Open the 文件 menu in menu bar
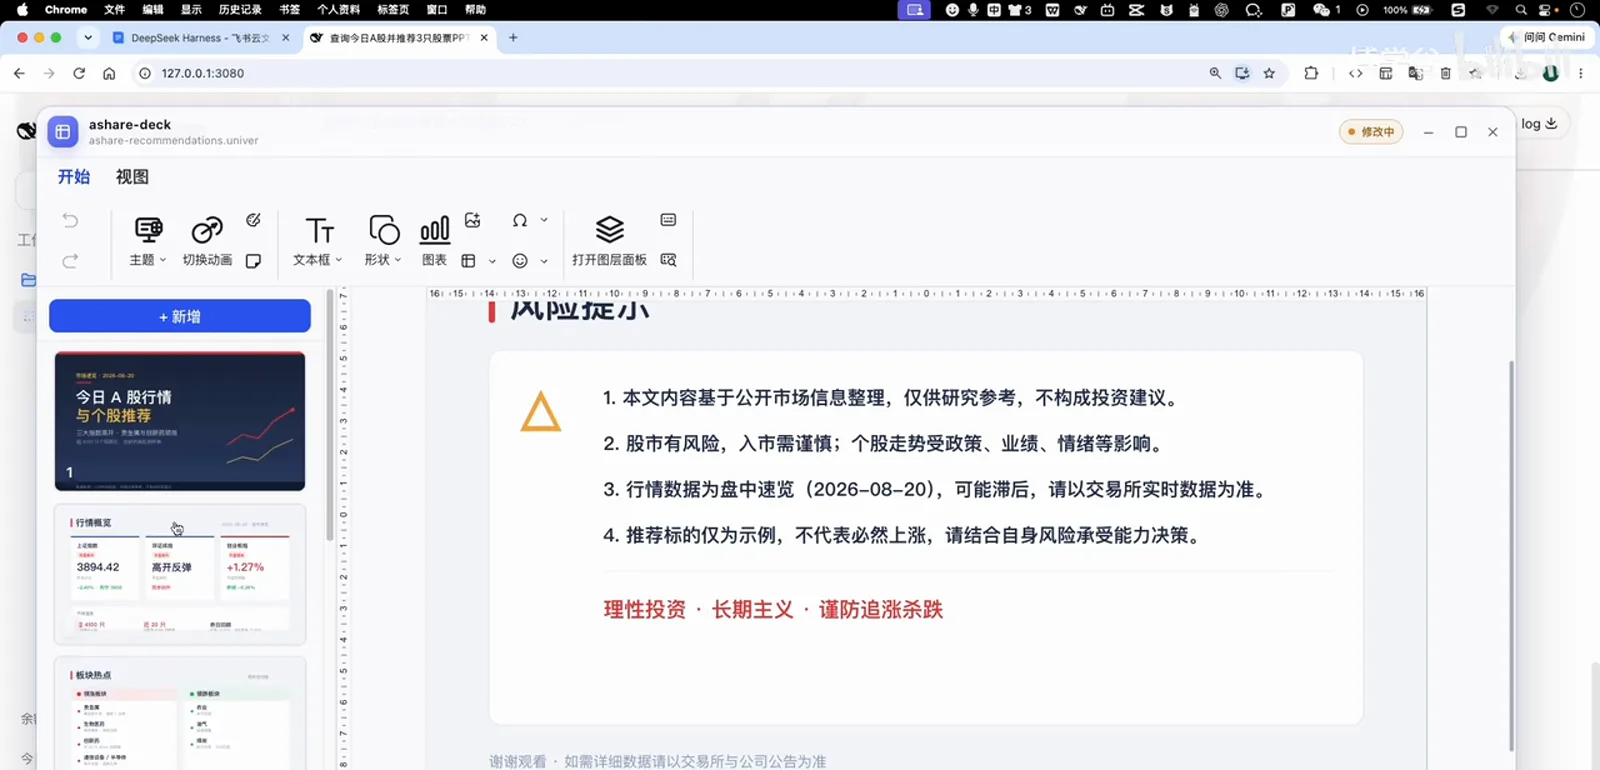This screenshot has height=770, width=1600. (115, 10)
